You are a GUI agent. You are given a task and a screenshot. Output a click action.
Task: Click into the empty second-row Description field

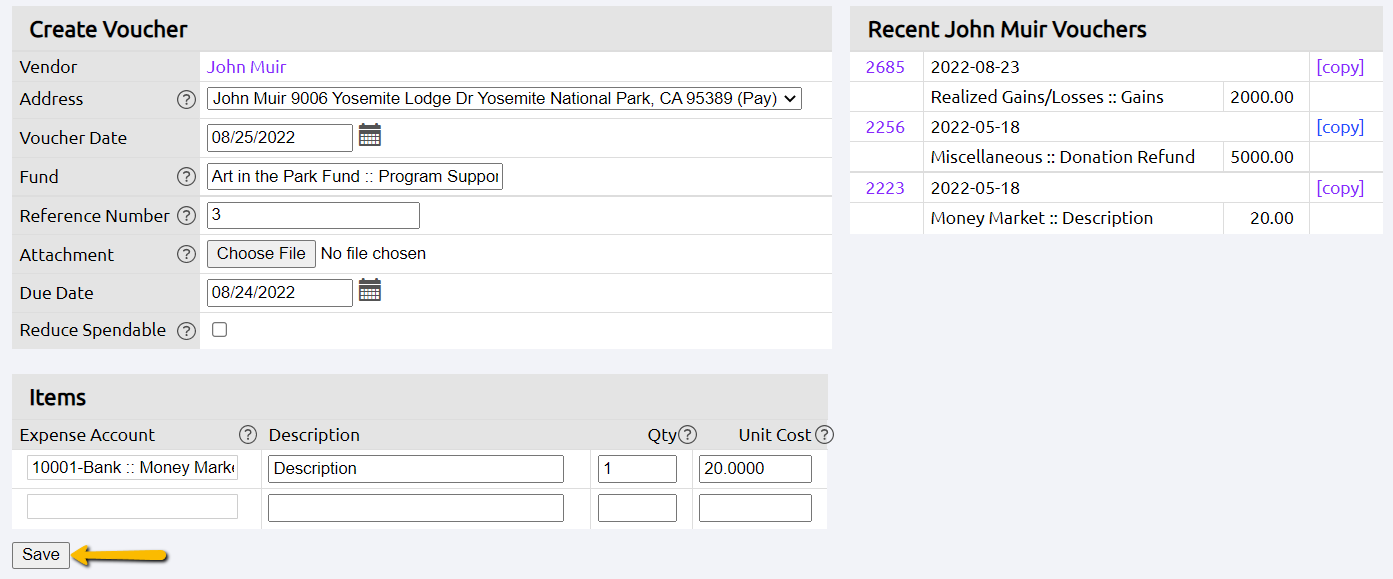(416, 508)
